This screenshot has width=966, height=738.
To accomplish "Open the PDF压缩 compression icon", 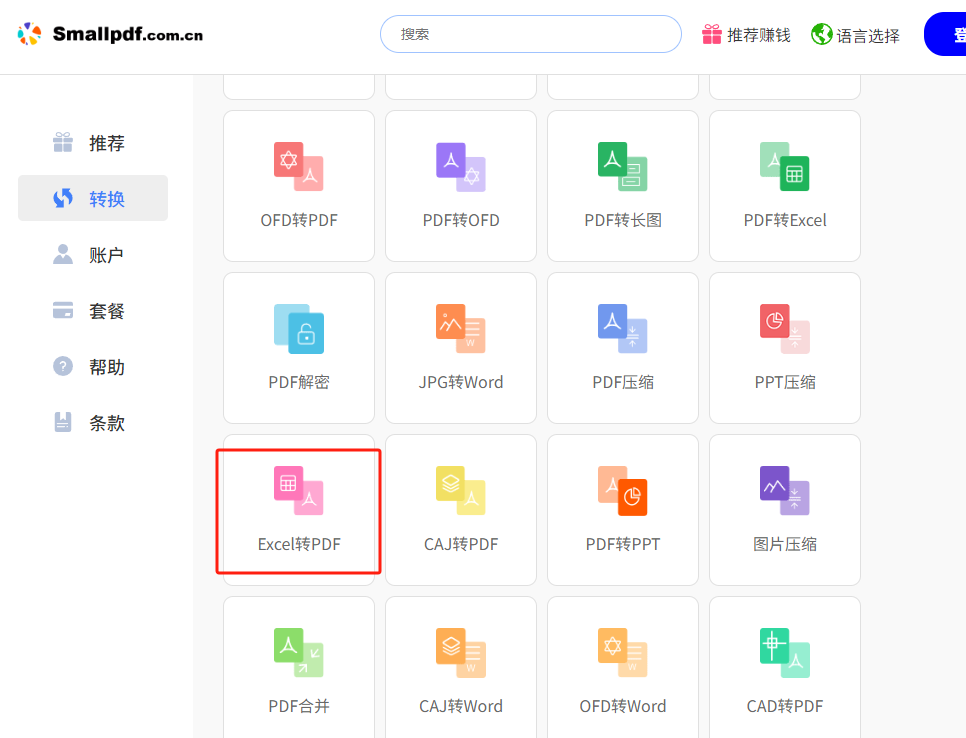I will click(x=623, y=328).
